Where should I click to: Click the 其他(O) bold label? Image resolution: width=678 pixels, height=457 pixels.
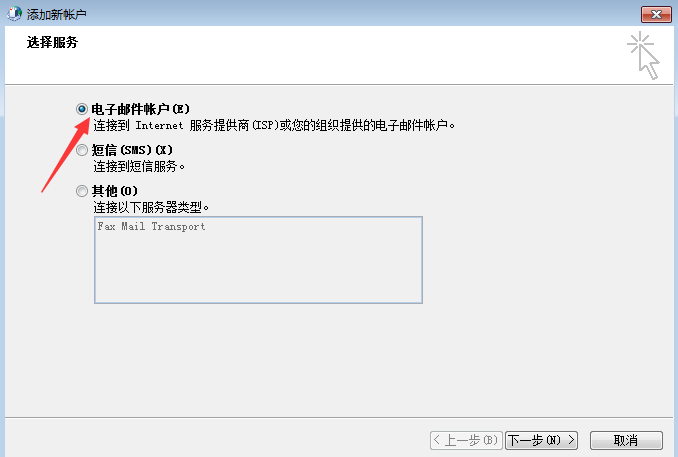[115, 191]
